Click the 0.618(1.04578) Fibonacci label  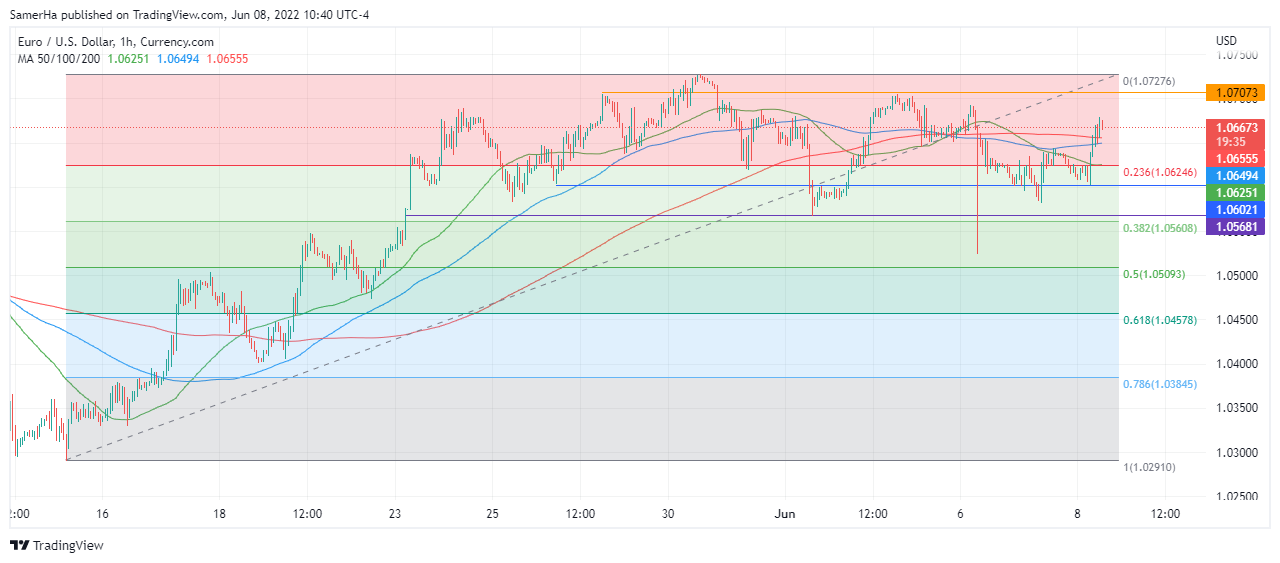[1160, 320]
